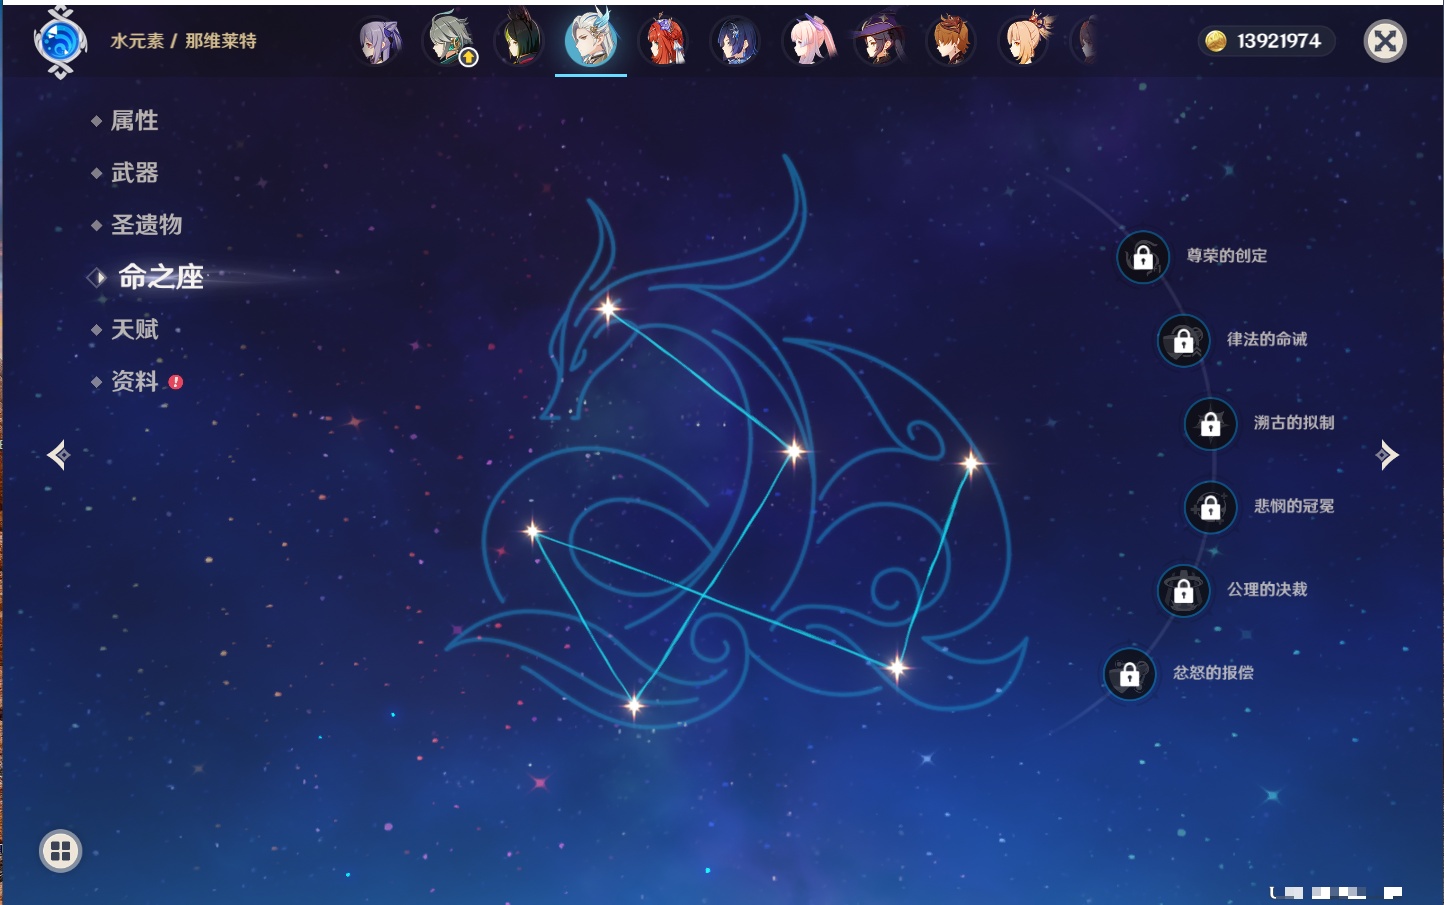Image resolution: width=1444 pixels, height=905 pixels.
Task: Go to the previous character with left arrow
Action: click(58, 455)
